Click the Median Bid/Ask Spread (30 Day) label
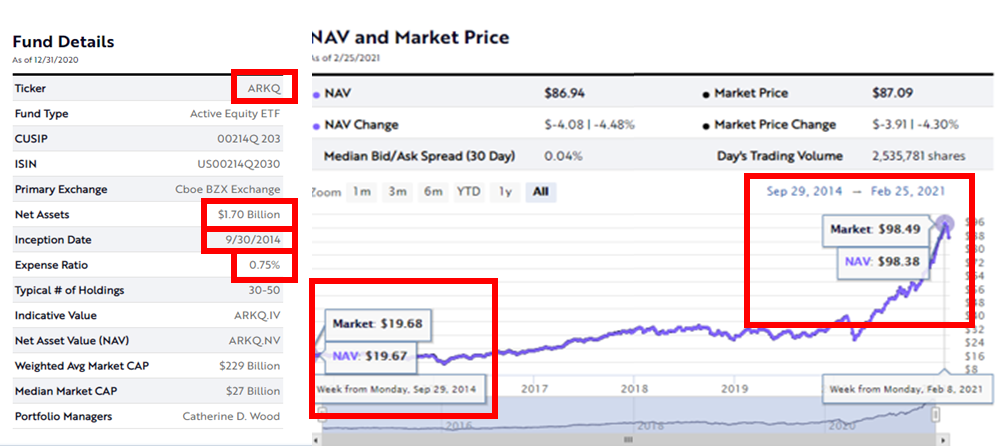 tap(419, 156)
